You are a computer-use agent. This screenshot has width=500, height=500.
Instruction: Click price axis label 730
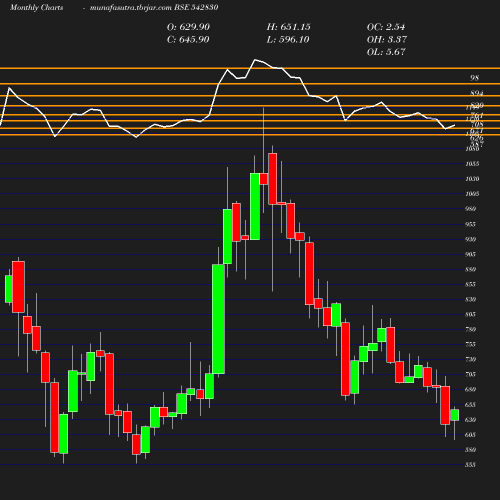coord(470,359)
